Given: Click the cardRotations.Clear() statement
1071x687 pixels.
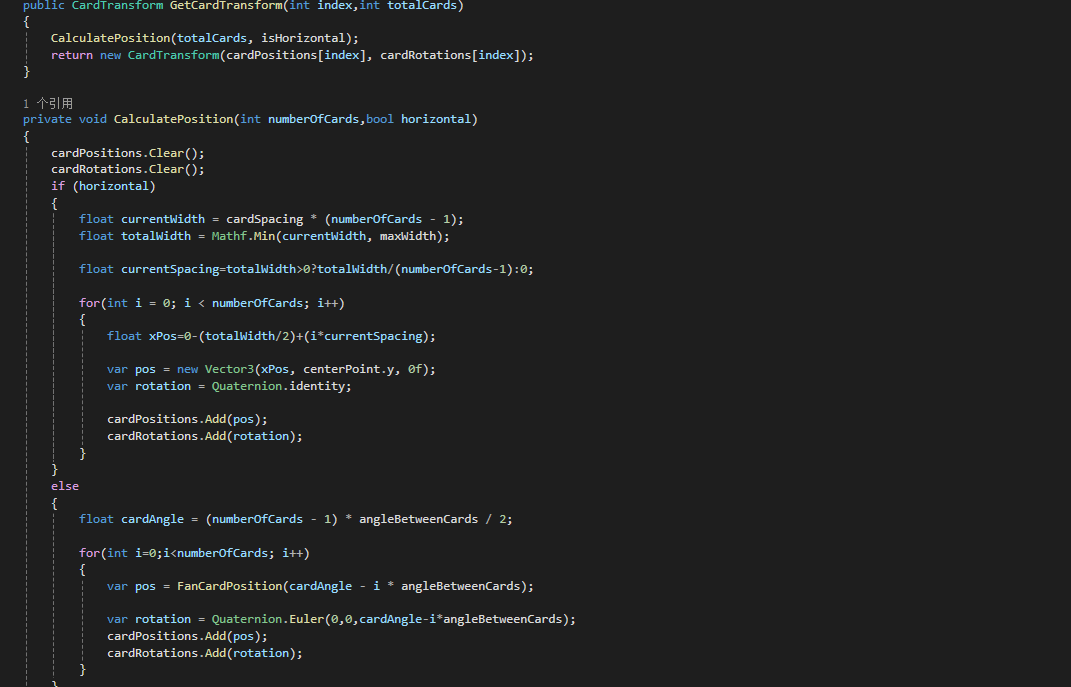Looking at the screenshot, I should pos(128,169).
